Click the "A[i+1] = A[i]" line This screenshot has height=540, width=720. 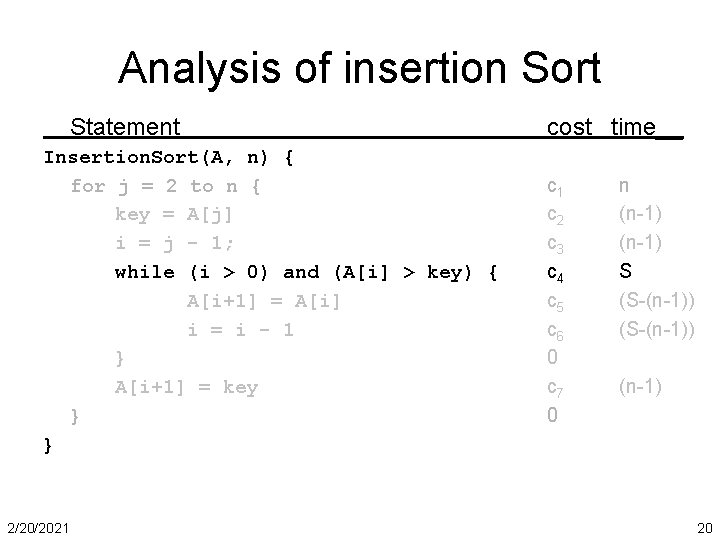tap(264, 300)
